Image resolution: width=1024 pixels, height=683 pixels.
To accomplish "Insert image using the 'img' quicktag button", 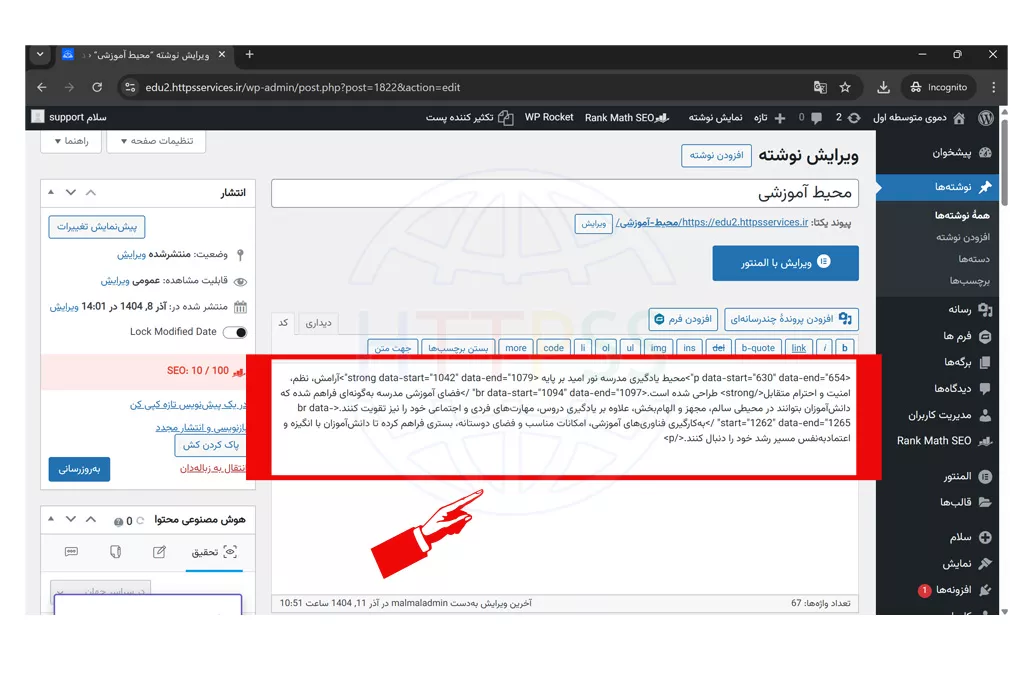I will [657, 348].
